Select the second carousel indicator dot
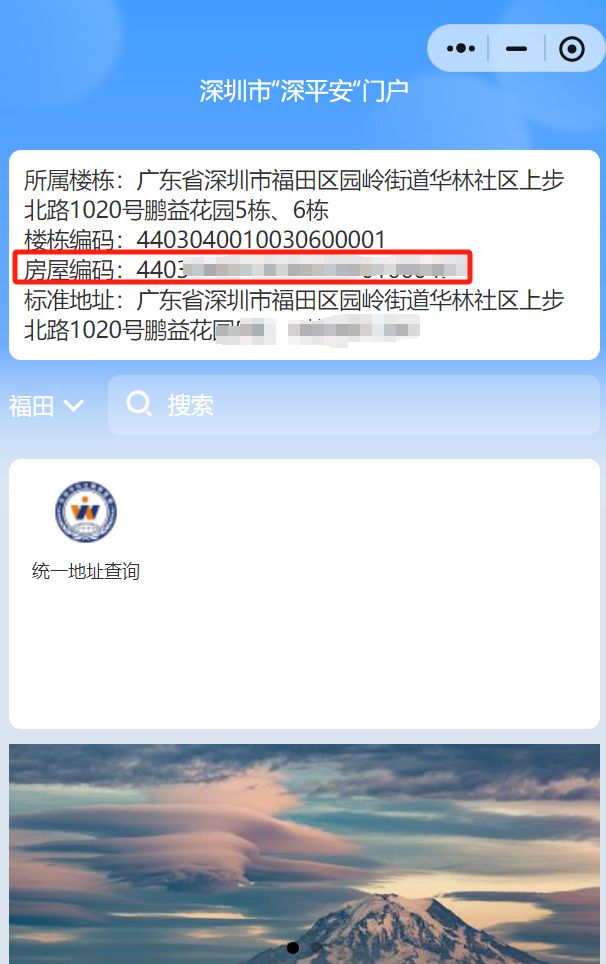Image resolution: width=606 pixels, height=964 pixels. (x=317, y=947)
